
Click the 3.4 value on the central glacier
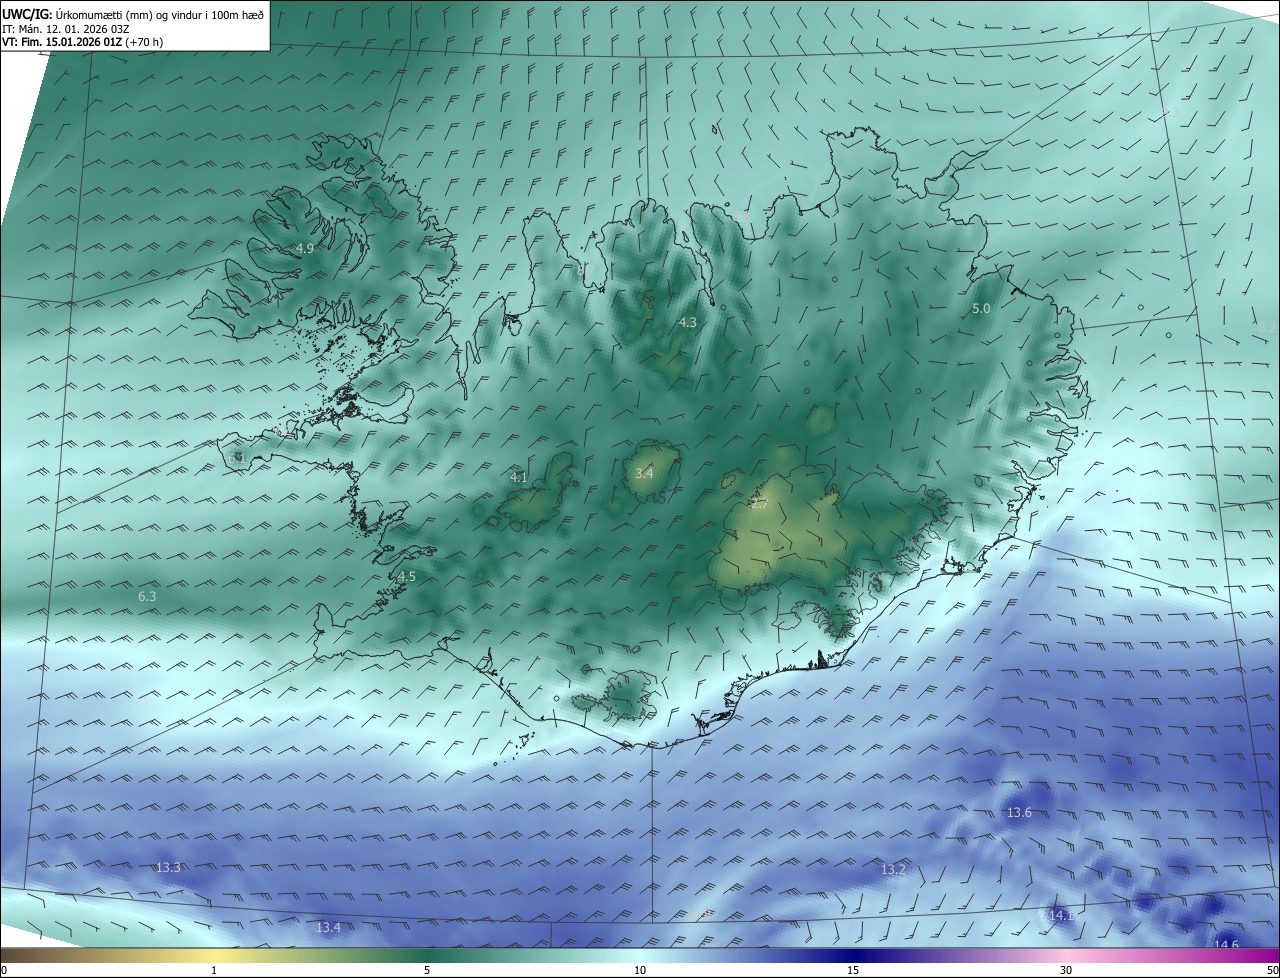(x=644, y=473)
